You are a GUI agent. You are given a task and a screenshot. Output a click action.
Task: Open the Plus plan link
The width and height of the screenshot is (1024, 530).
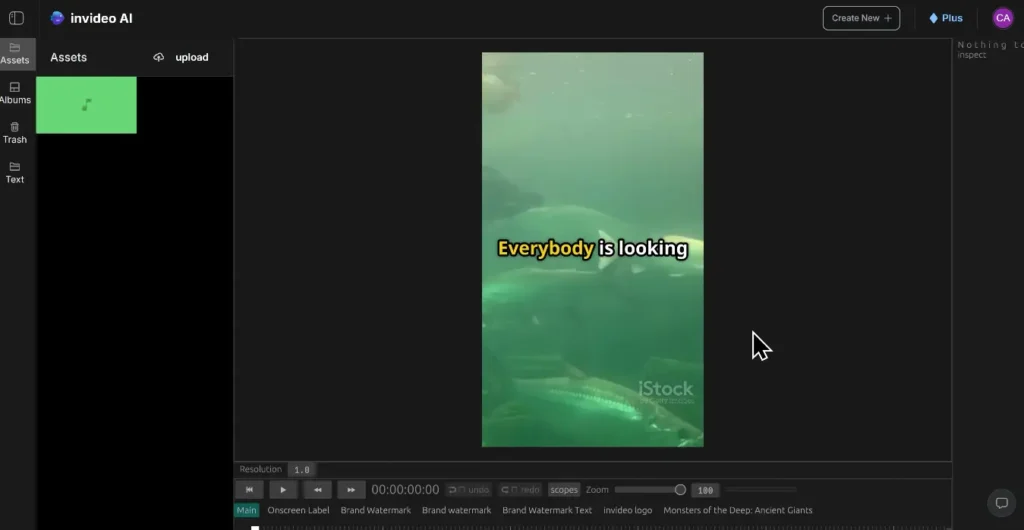[x=946, y=18]
